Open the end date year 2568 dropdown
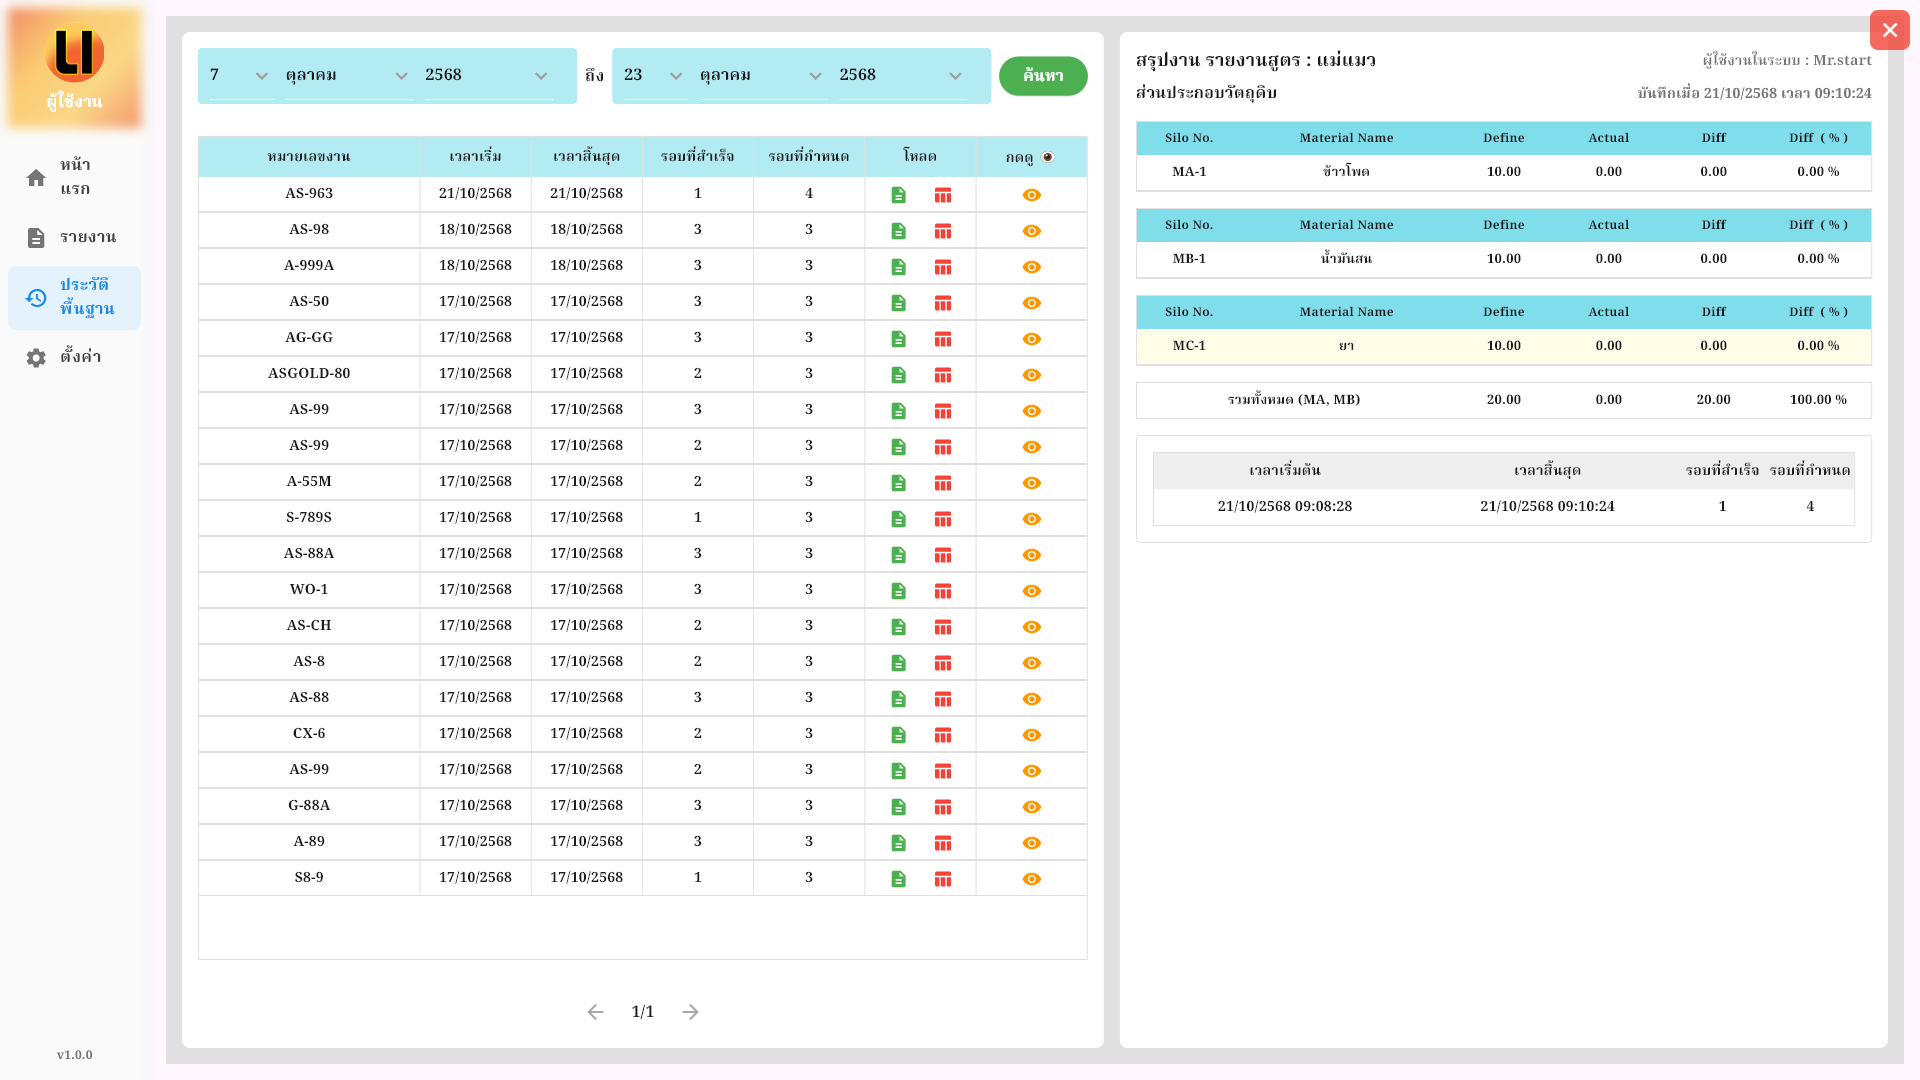This screenshot has width=1920, height=1080. 900,76
